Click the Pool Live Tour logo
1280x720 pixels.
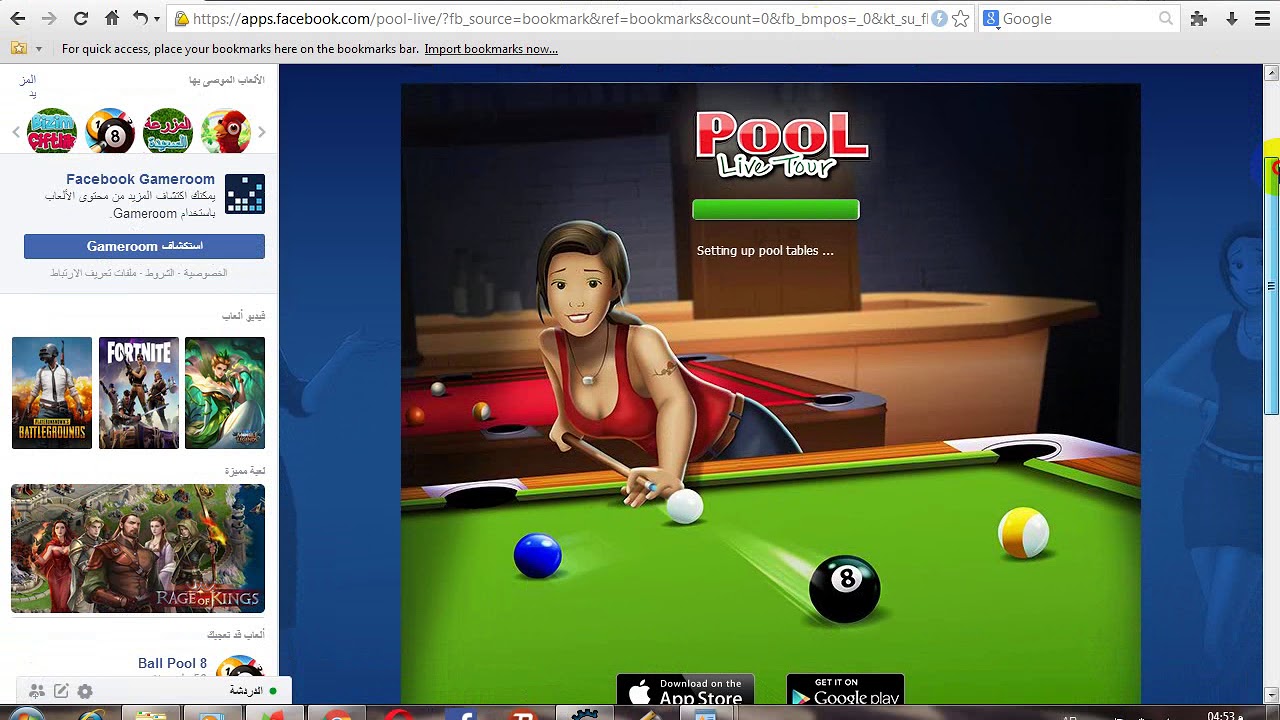781,144
